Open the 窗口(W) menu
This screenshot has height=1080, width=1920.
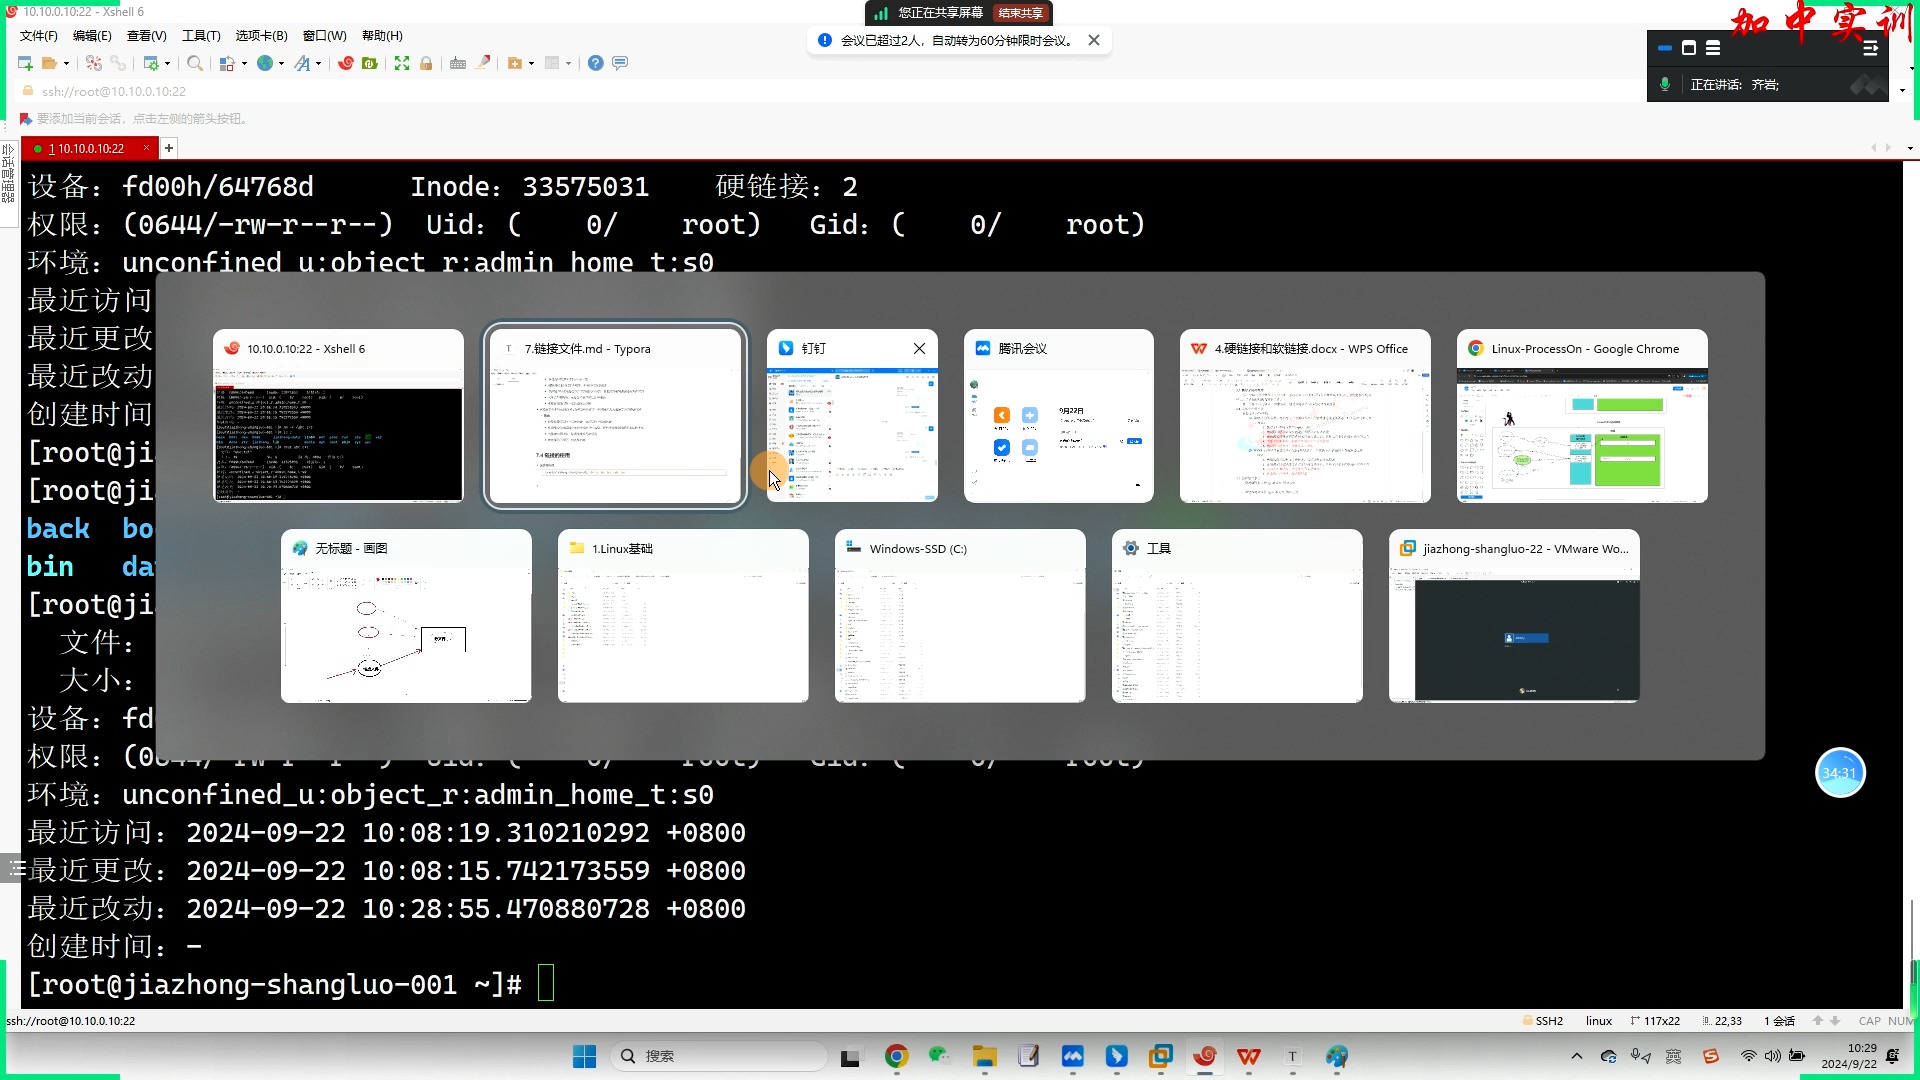325,36
